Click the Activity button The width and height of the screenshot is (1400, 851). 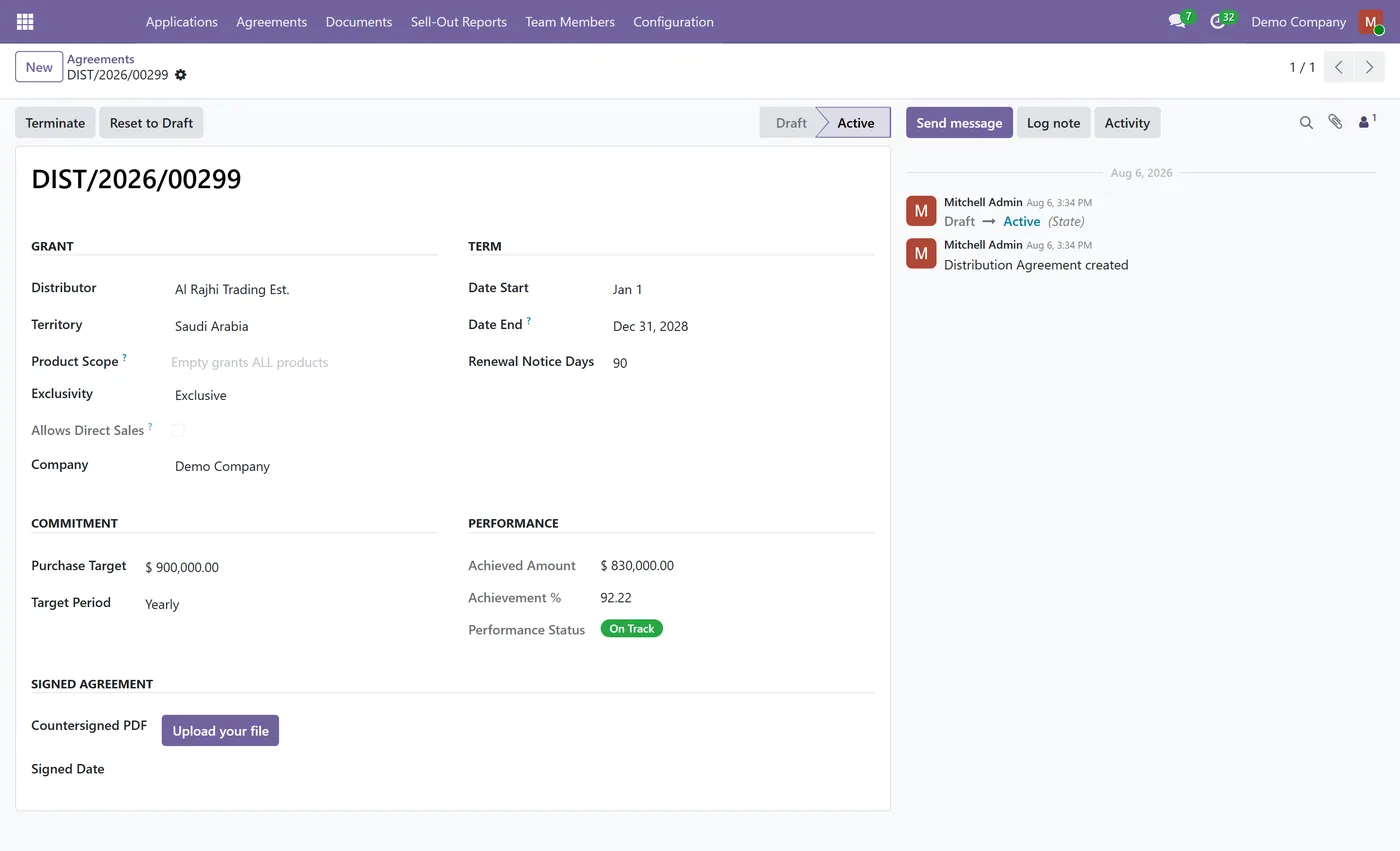(1127, 122)
